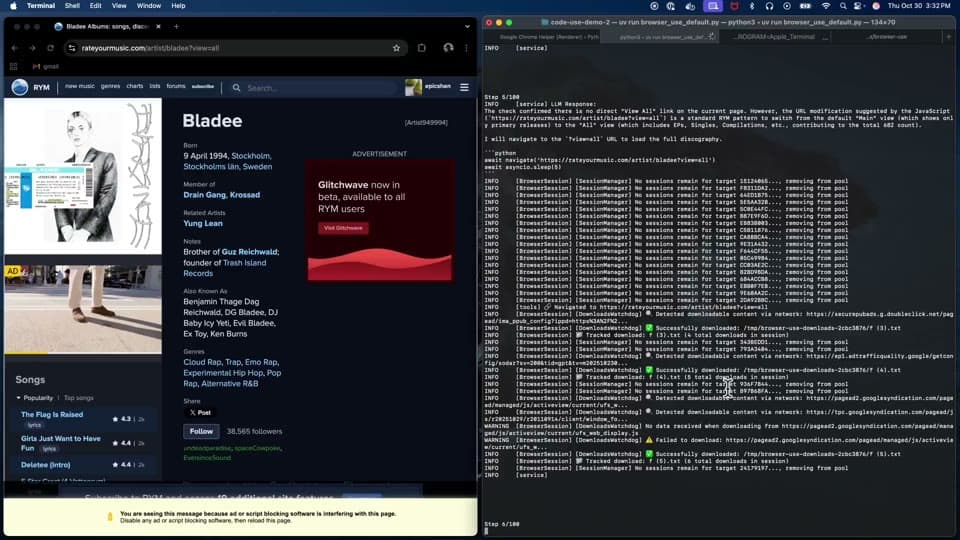
Task: Open the bold Terminal app menu
Action: (x=41, y=6)
